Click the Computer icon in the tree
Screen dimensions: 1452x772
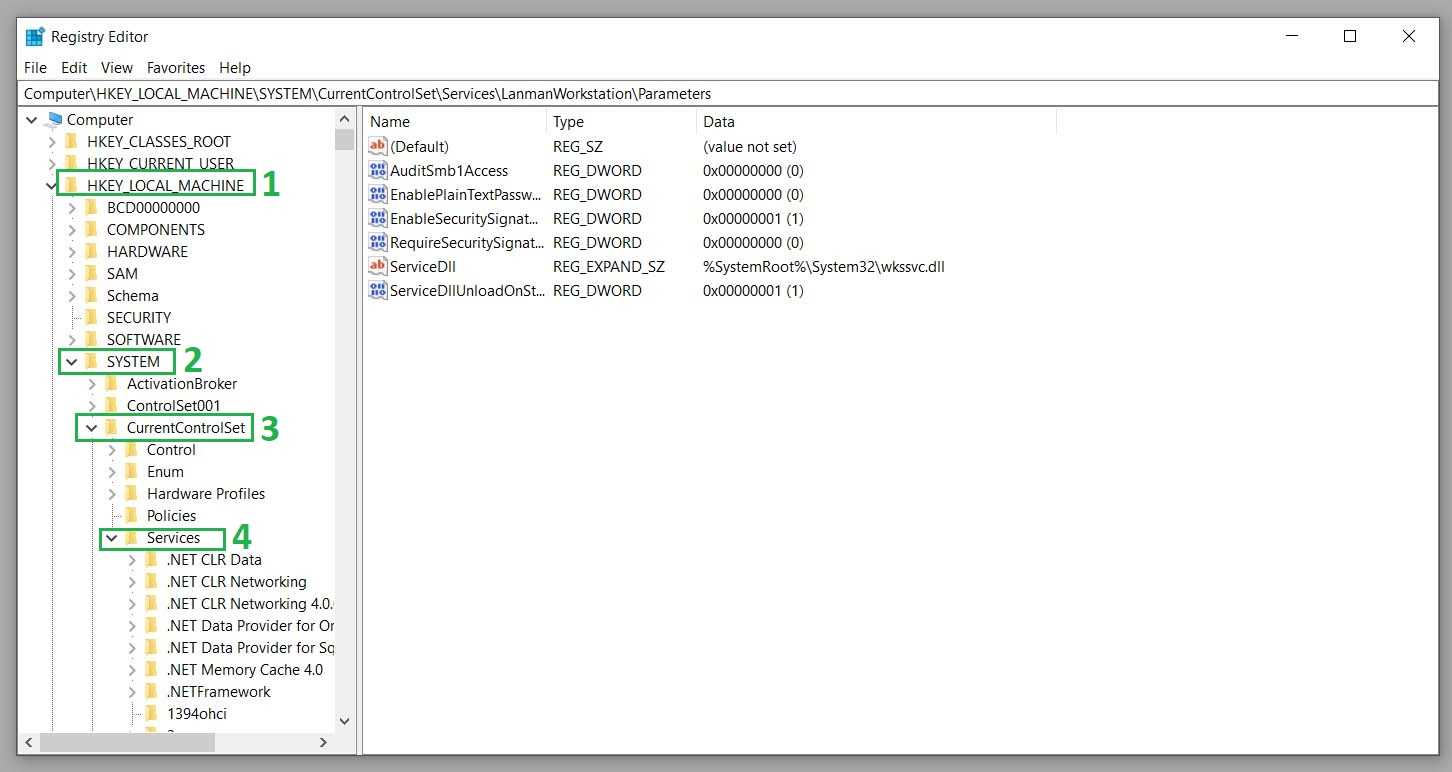[x=54, y=120]
